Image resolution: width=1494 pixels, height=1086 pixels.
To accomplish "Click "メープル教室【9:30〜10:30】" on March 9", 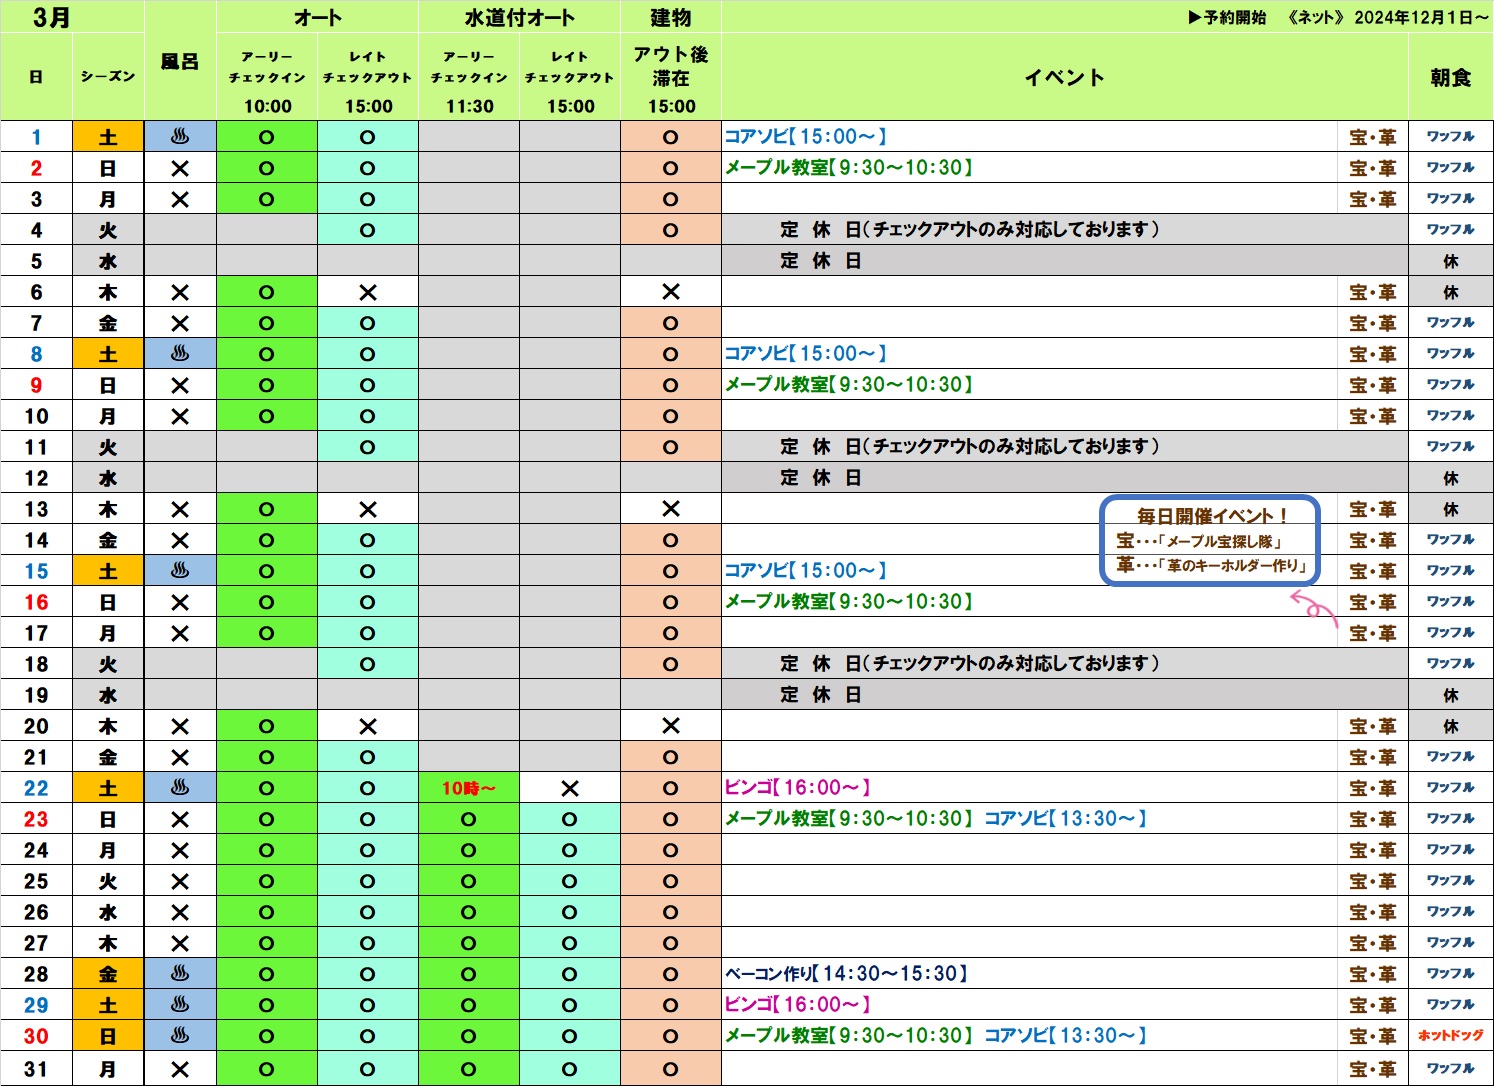I will tap(849, 384).
